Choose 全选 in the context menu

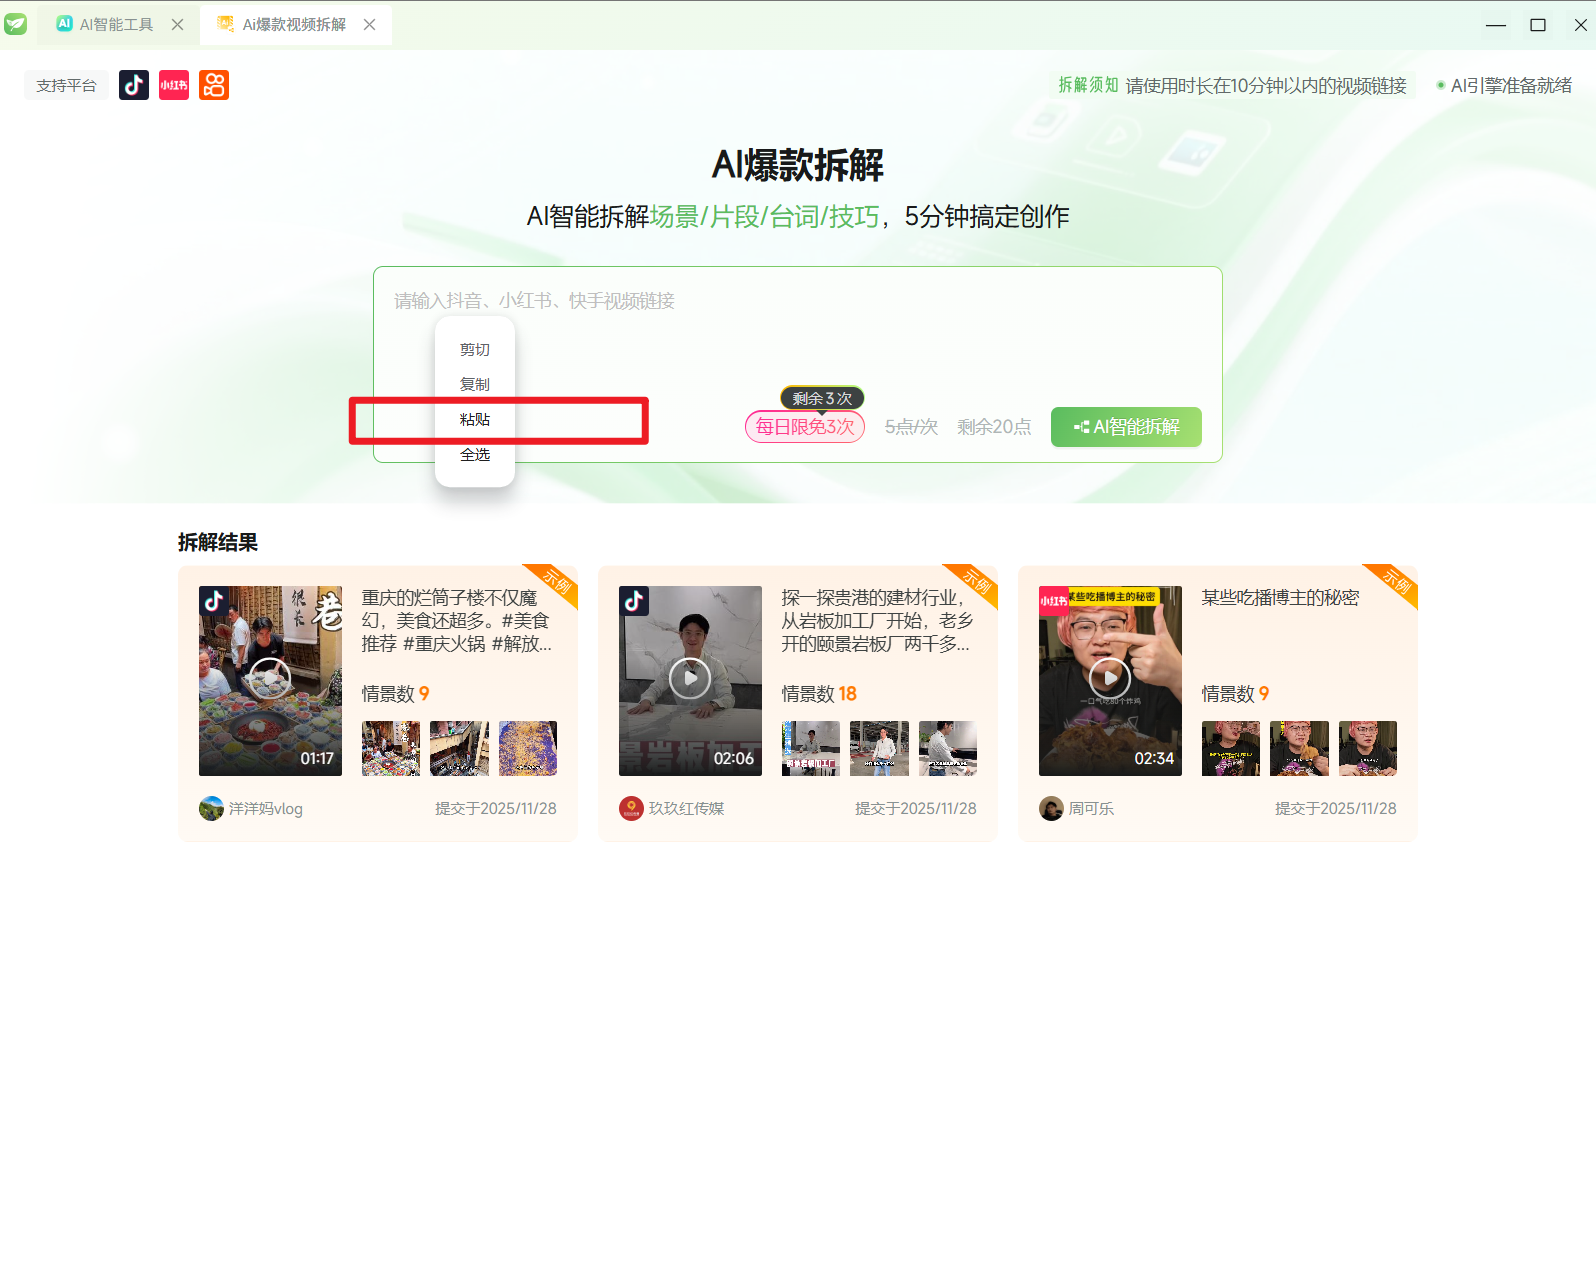475,455
